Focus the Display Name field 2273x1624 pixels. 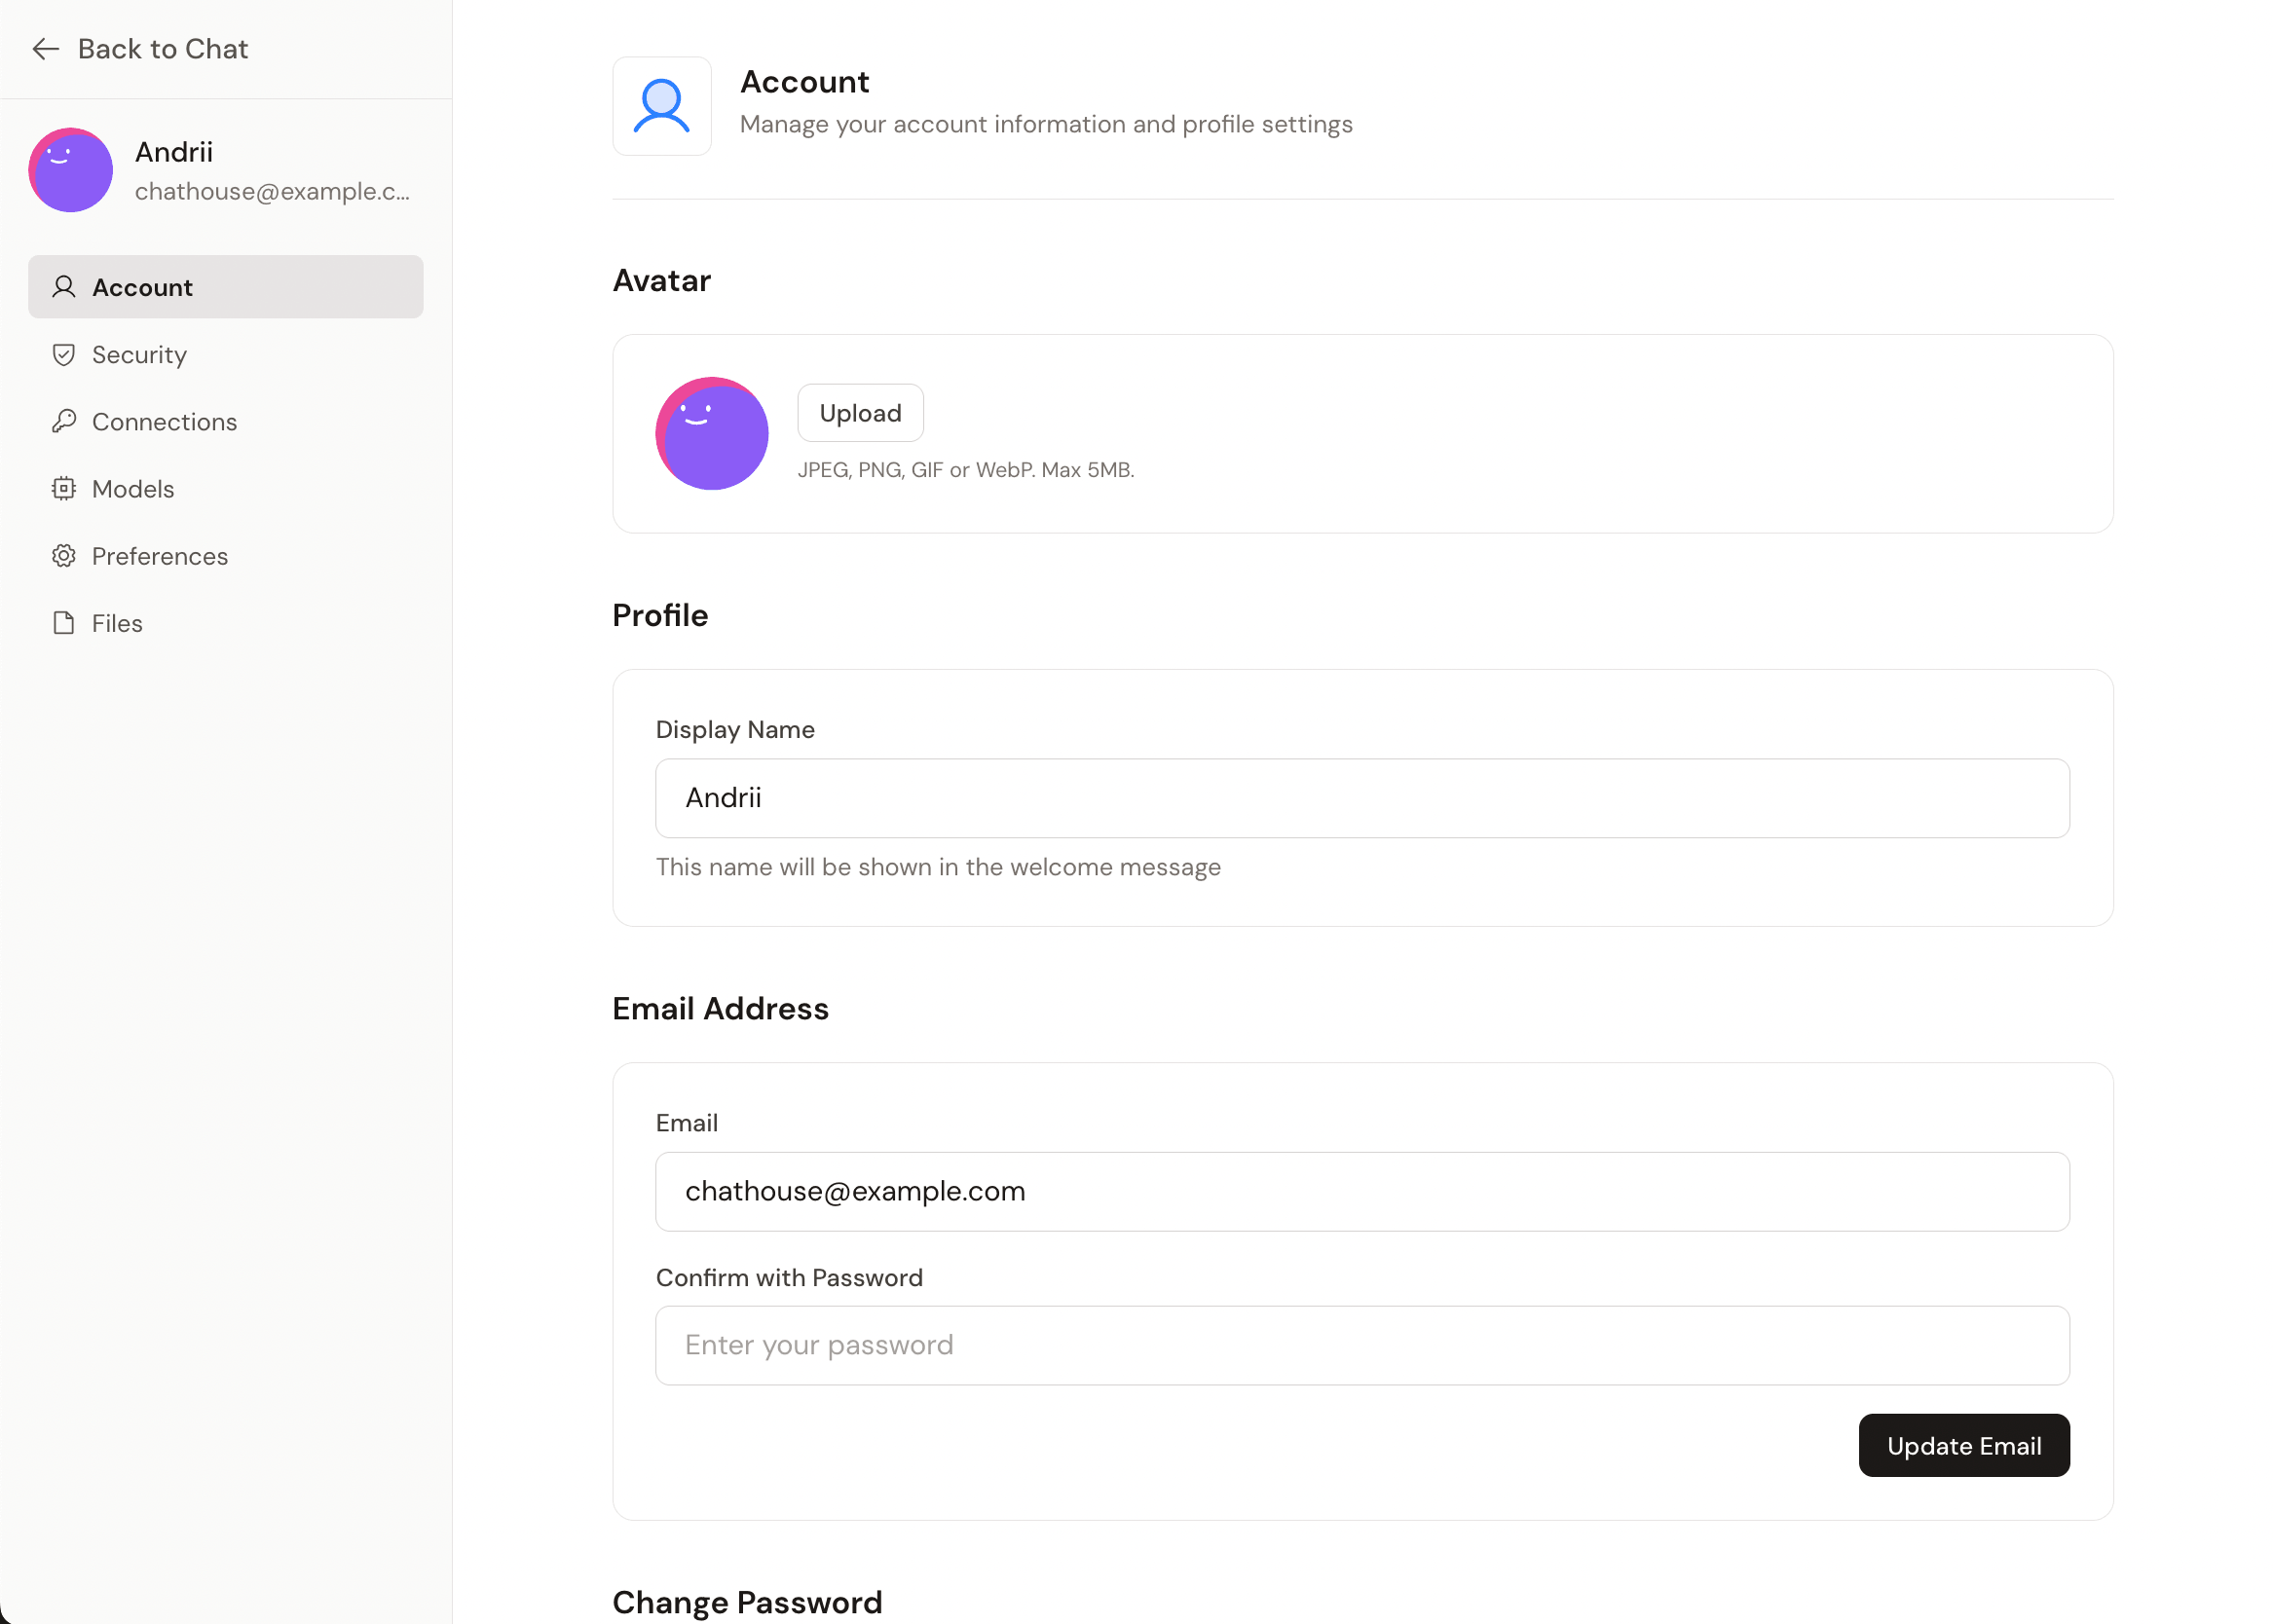(1361, 798)
